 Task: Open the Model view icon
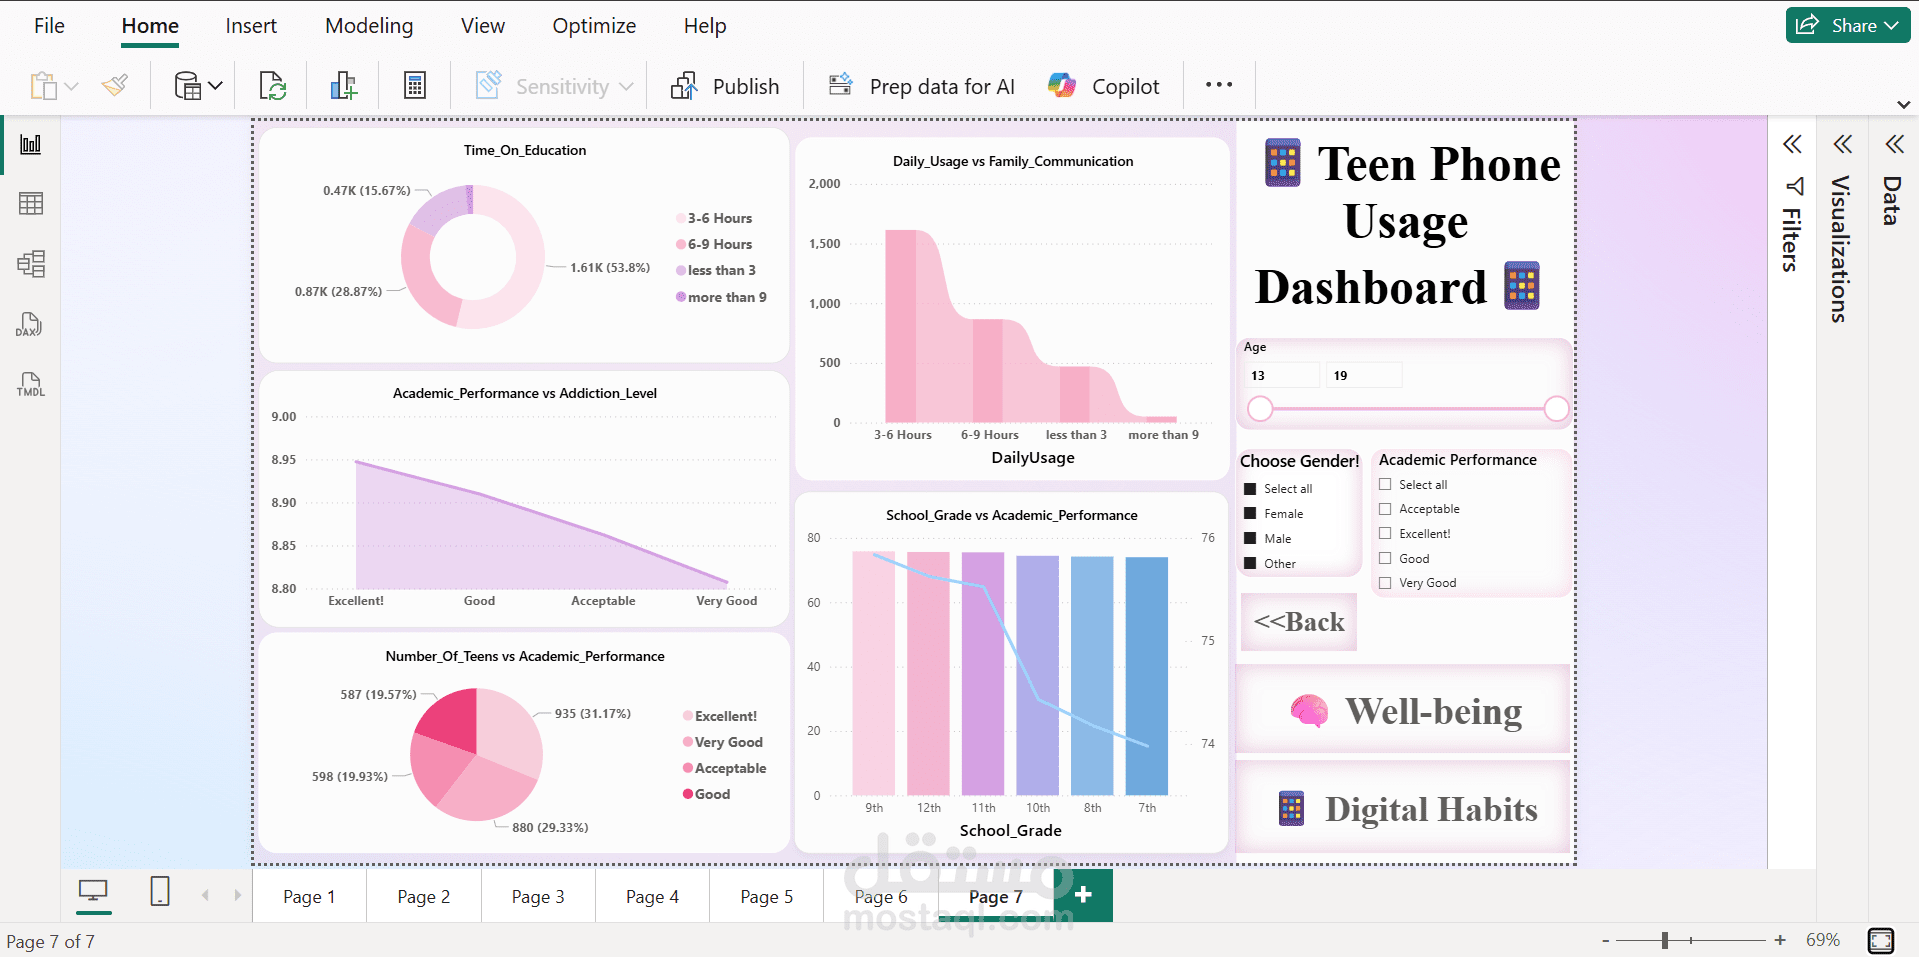(31, 264)
